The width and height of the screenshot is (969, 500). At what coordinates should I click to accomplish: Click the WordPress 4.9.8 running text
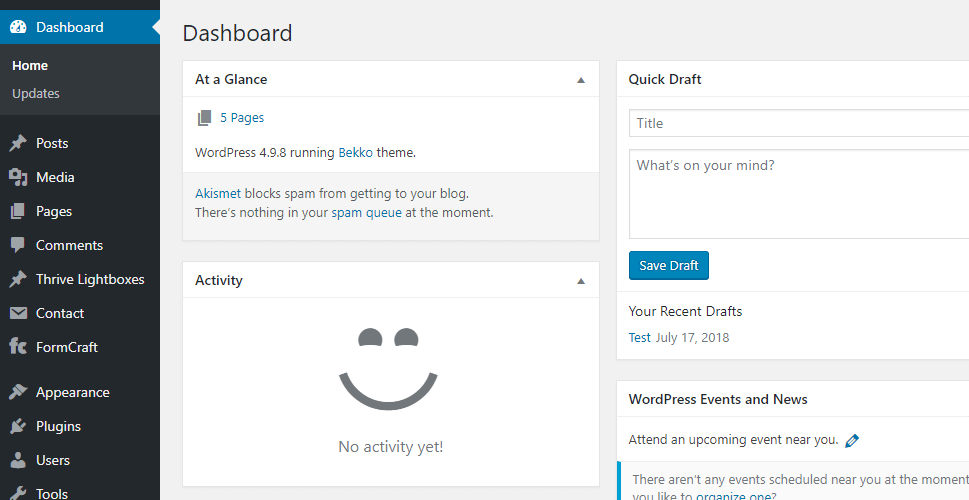click(265, 152)
